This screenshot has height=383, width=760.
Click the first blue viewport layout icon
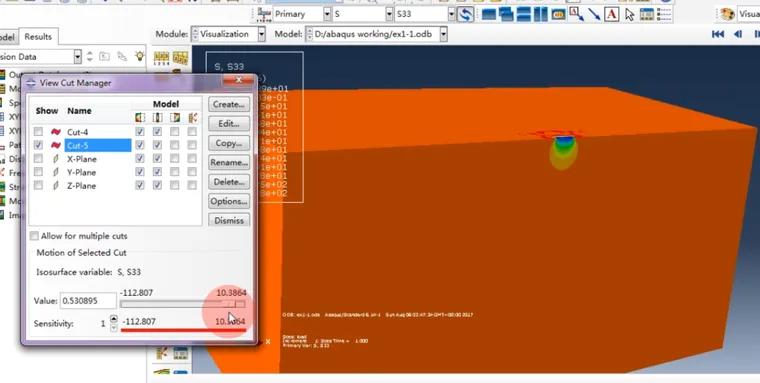489,15
